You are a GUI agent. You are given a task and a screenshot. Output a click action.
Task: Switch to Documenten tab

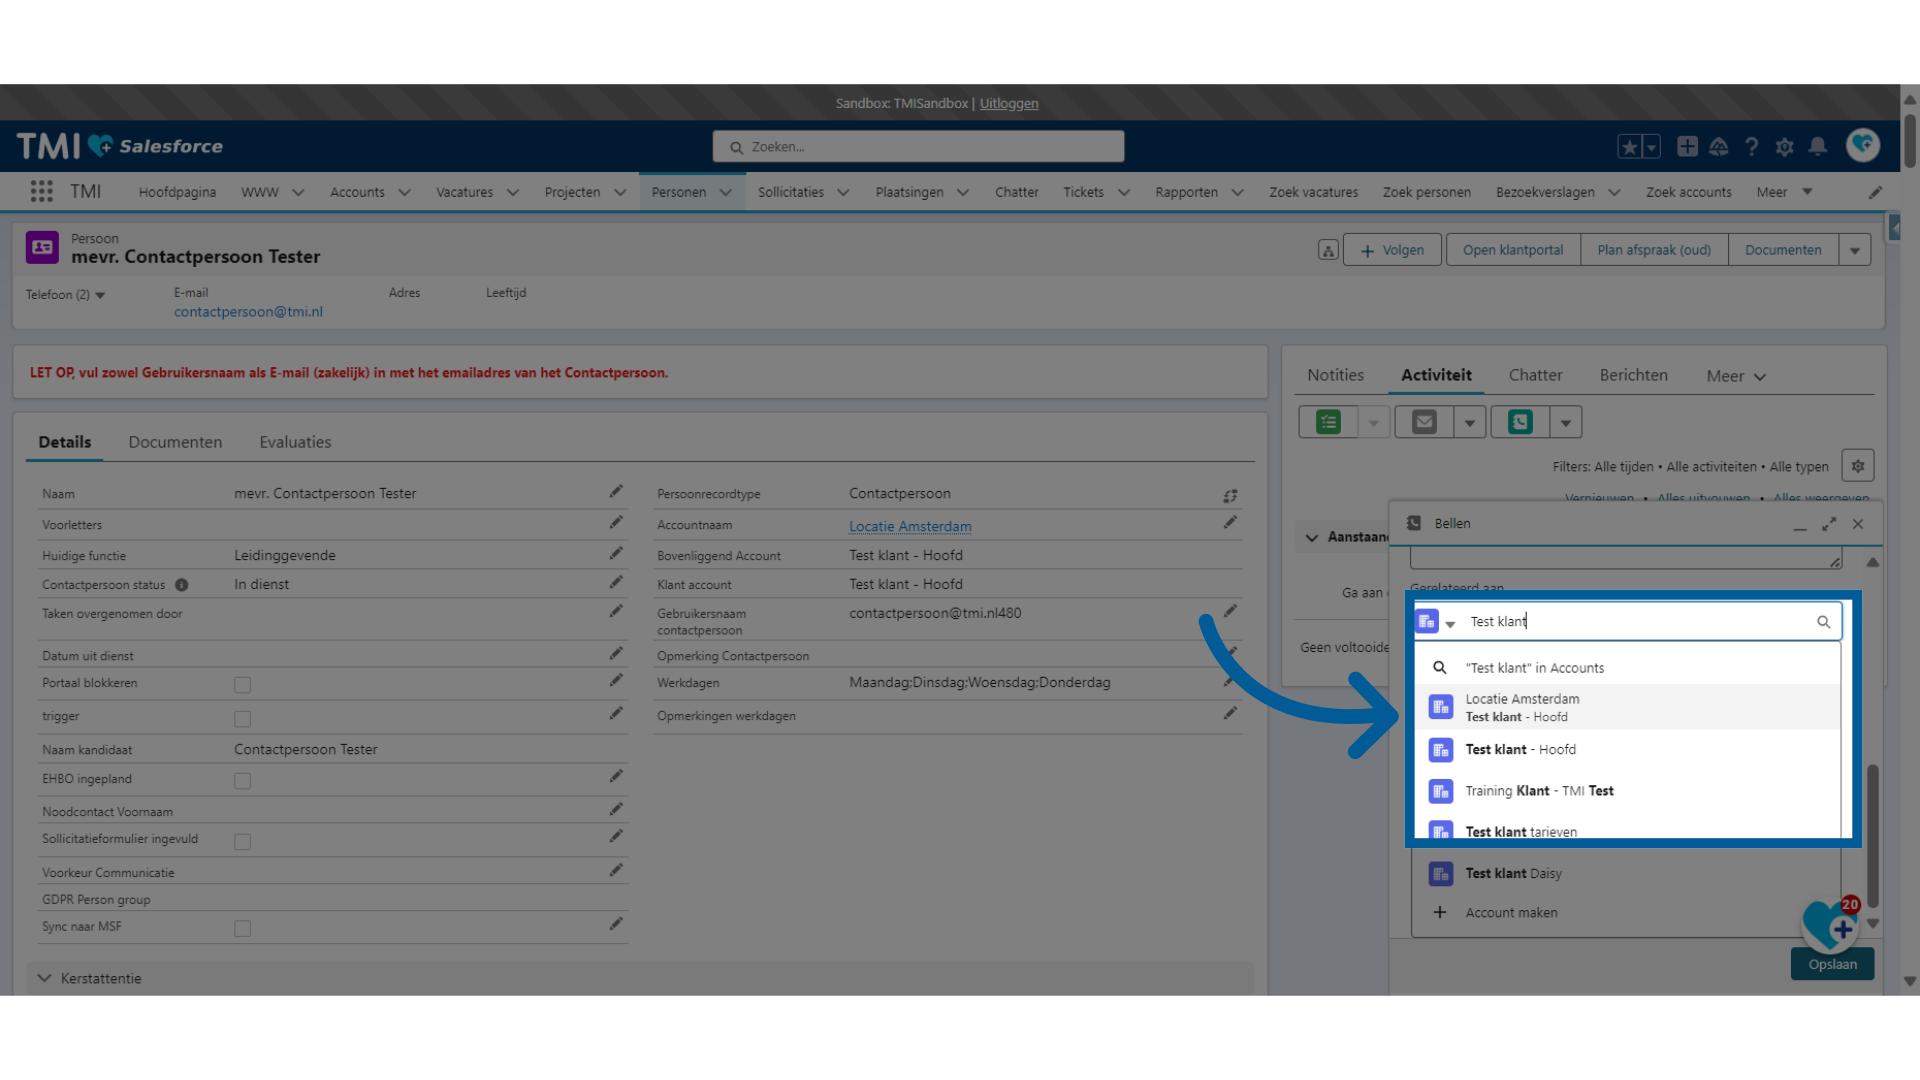174,442
